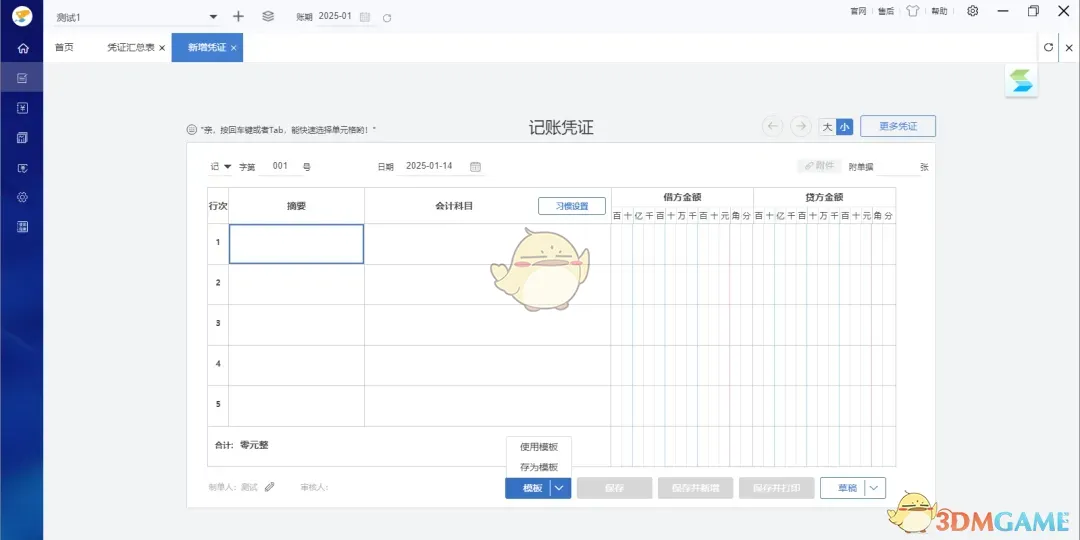The image size is (1080, 540).
Task: Click the refresh icon beside 账期
Action: 387,18
